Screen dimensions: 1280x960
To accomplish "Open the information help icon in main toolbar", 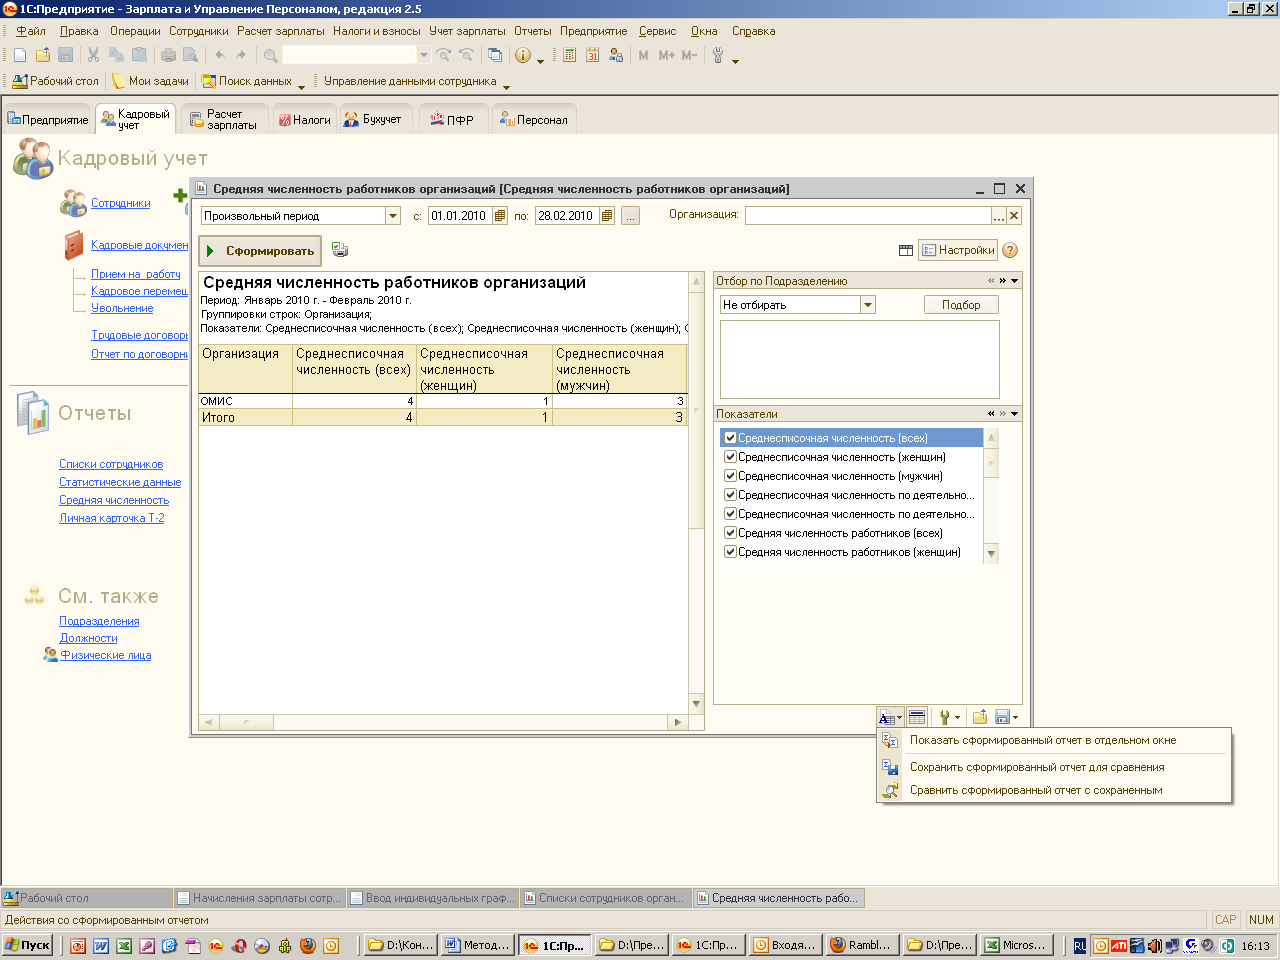I will (x=523, y=55).
